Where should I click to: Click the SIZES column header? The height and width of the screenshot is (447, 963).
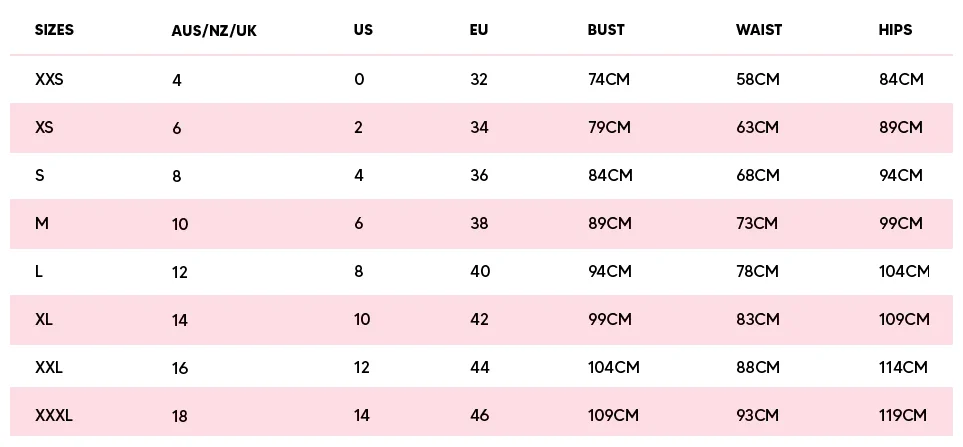(54, 30)
